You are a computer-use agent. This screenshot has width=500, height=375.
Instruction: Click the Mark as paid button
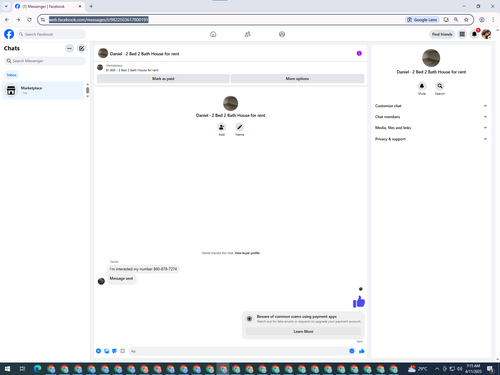163,79
